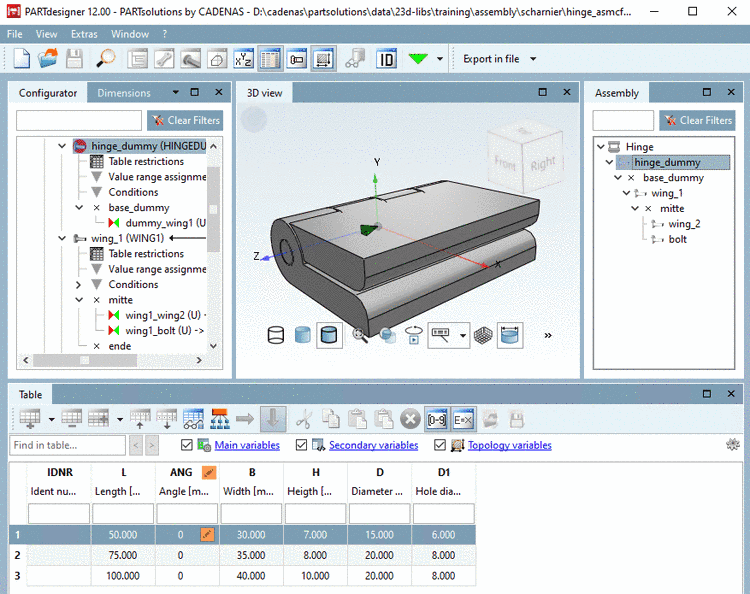Click the mesh grid display icon in 3D view

(x=483, y=336)
